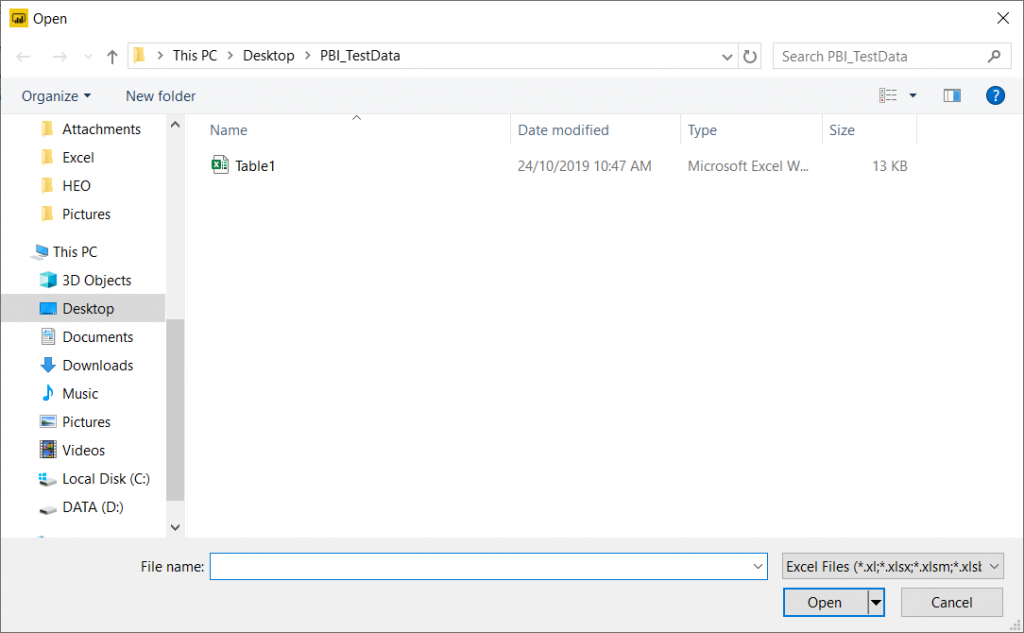Click the Cancel button

pos(951,602)
